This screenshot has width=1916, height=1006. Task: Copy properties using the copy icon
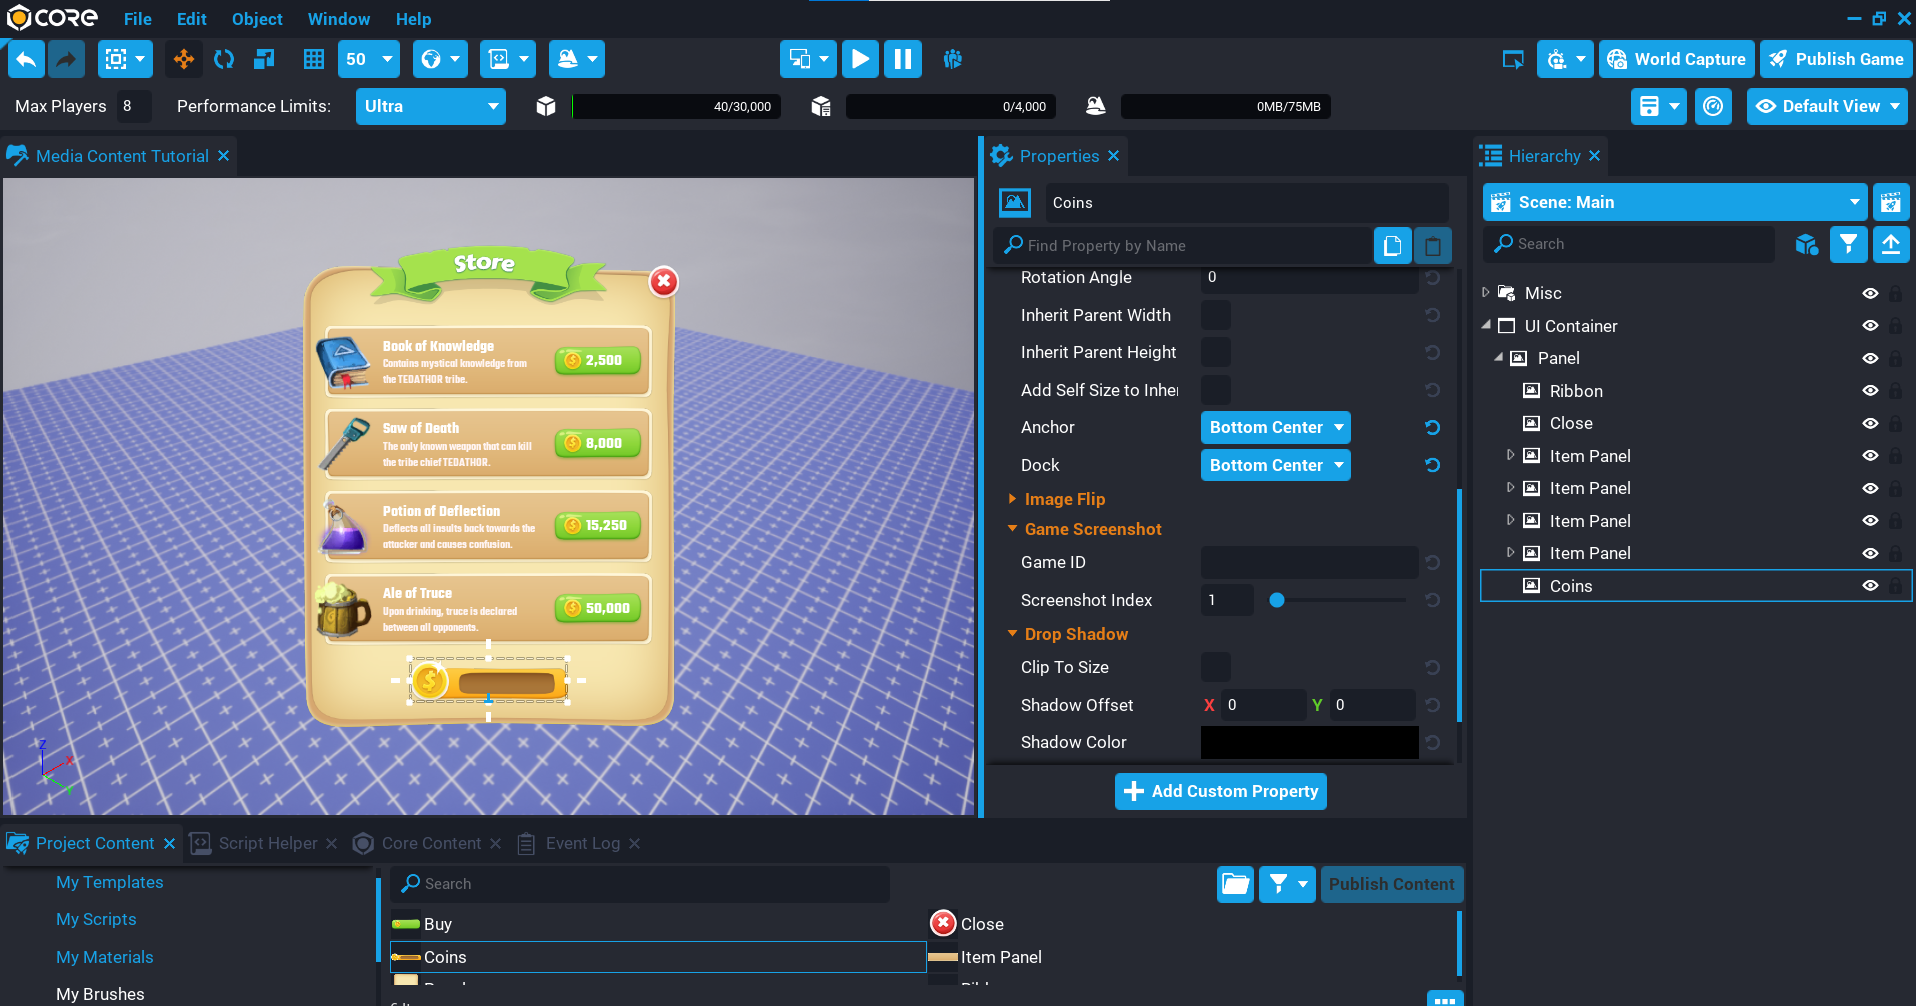[x=1392, y=245]
